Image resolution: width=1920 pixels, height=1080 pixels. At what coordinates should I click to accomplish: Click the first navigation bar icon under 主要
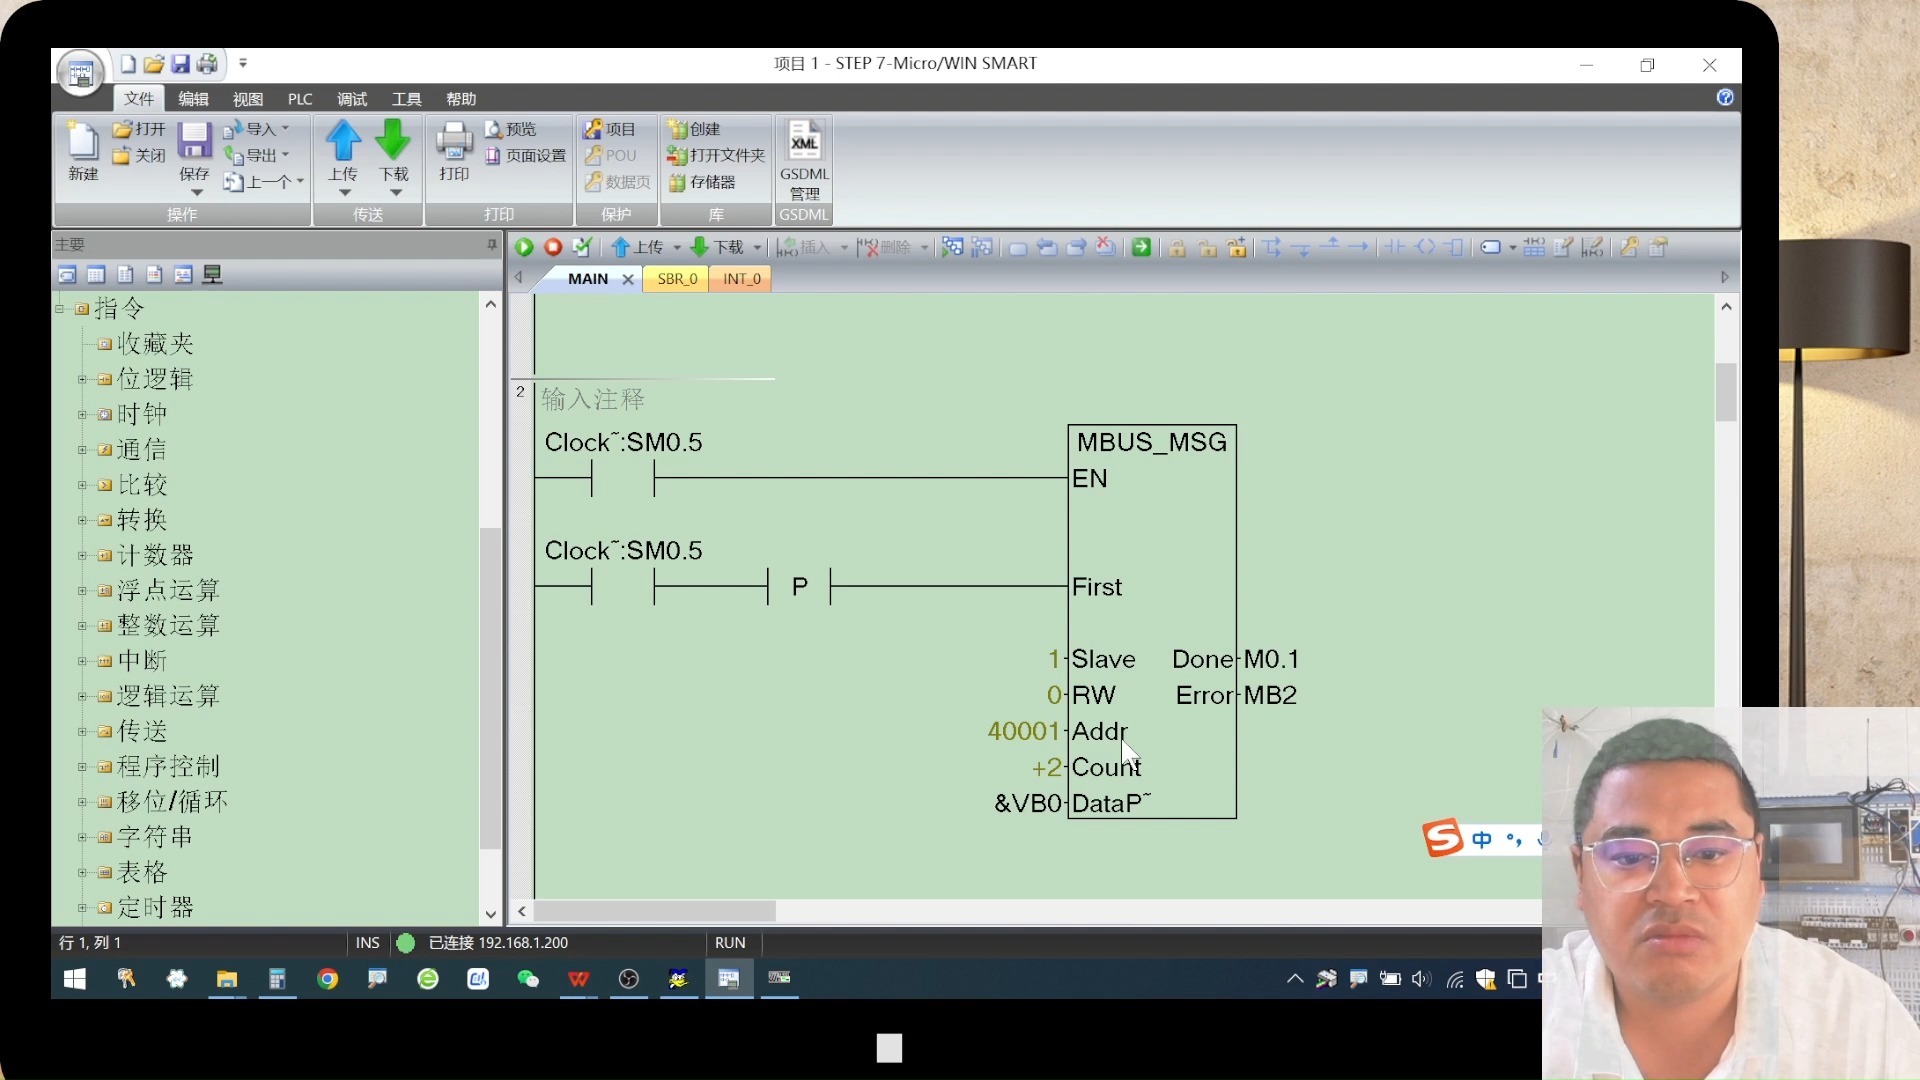coord(67,275)
